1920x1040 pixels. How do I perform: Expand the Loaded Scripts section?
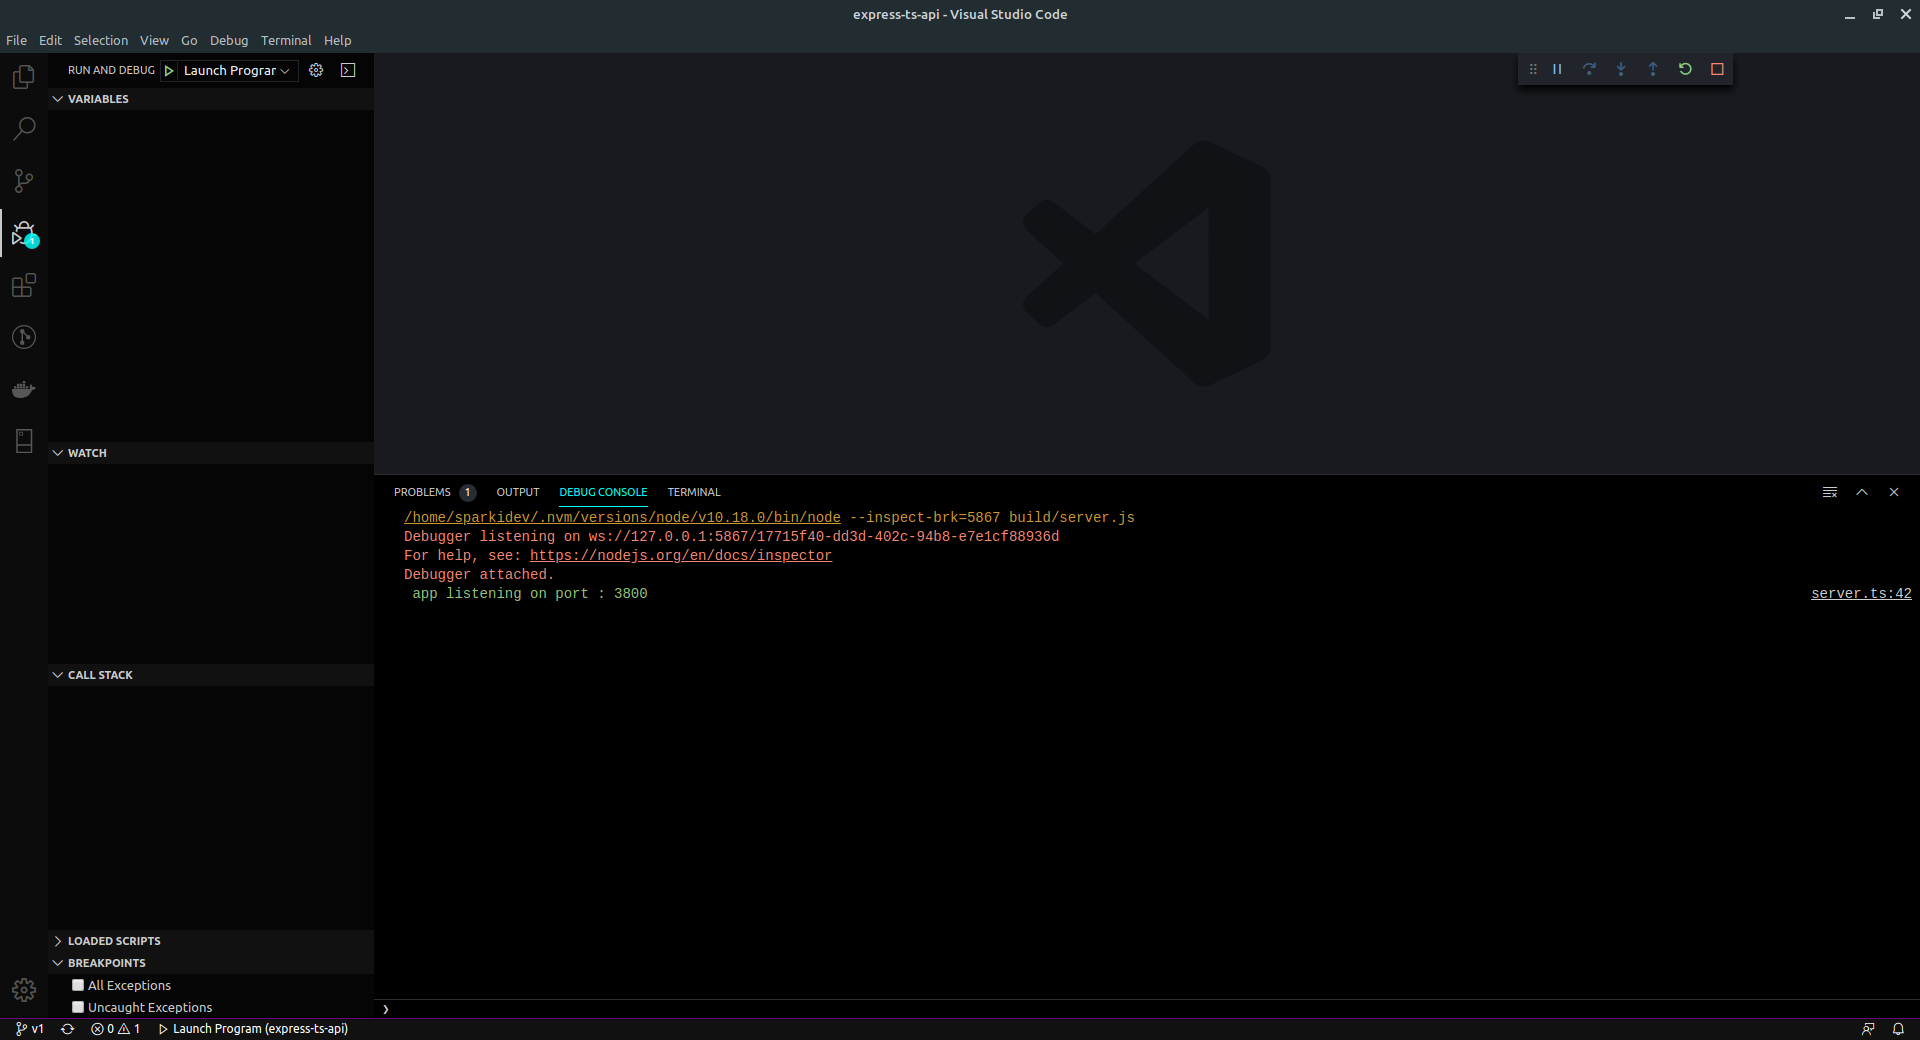tap(211, 941)
